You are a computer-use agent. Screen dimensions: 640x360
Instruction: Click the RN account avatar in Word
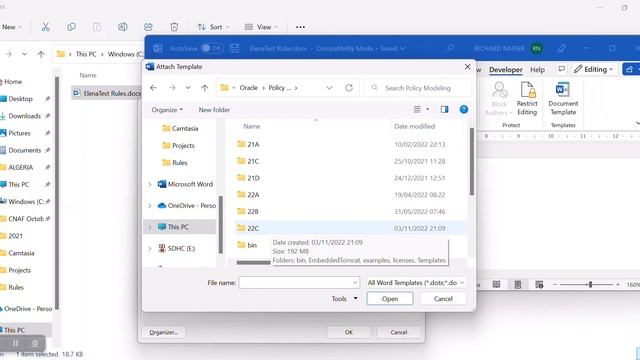[537, 48]
